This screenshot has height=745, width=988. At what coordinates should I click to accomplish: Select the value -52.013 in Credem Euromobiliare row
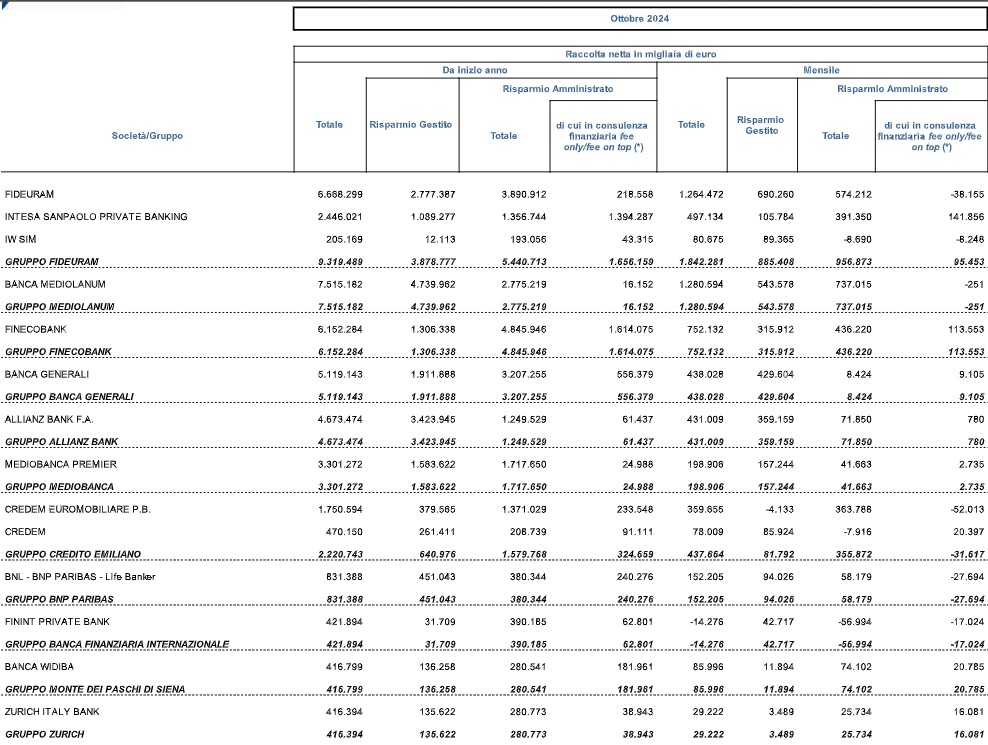(x=967, y=509)
